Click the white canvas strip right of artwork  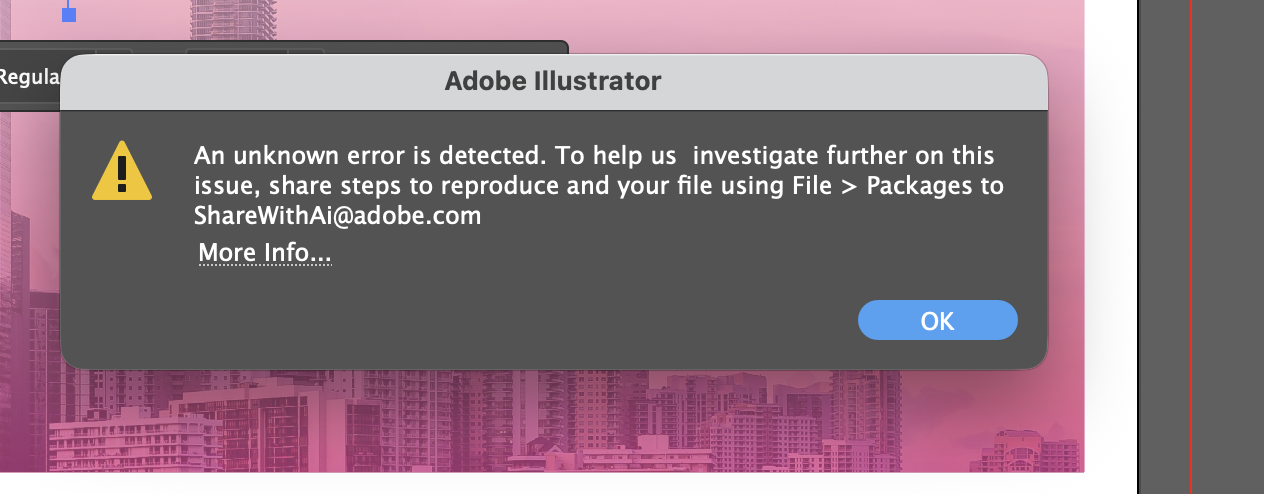coord(1110,250)
